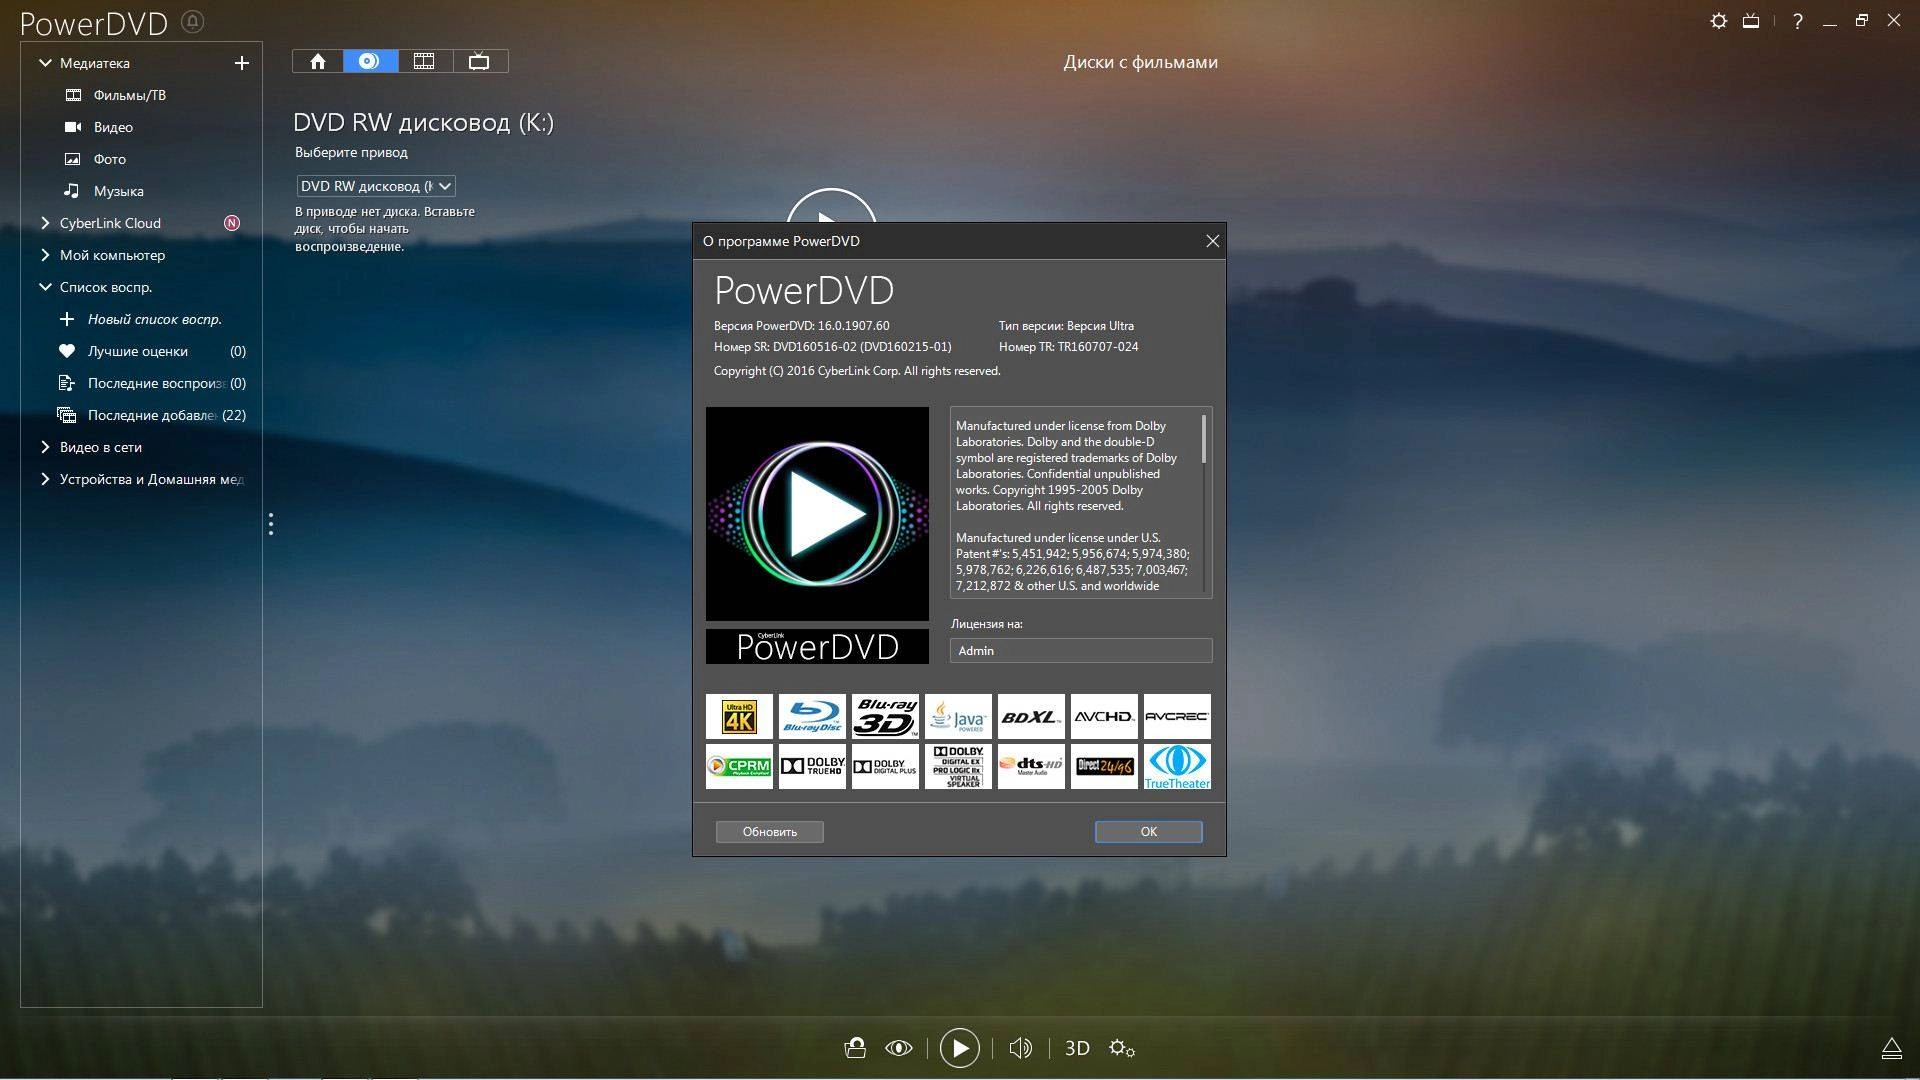
Task: Click the AVCHD logo
Action: (1104, 717)
